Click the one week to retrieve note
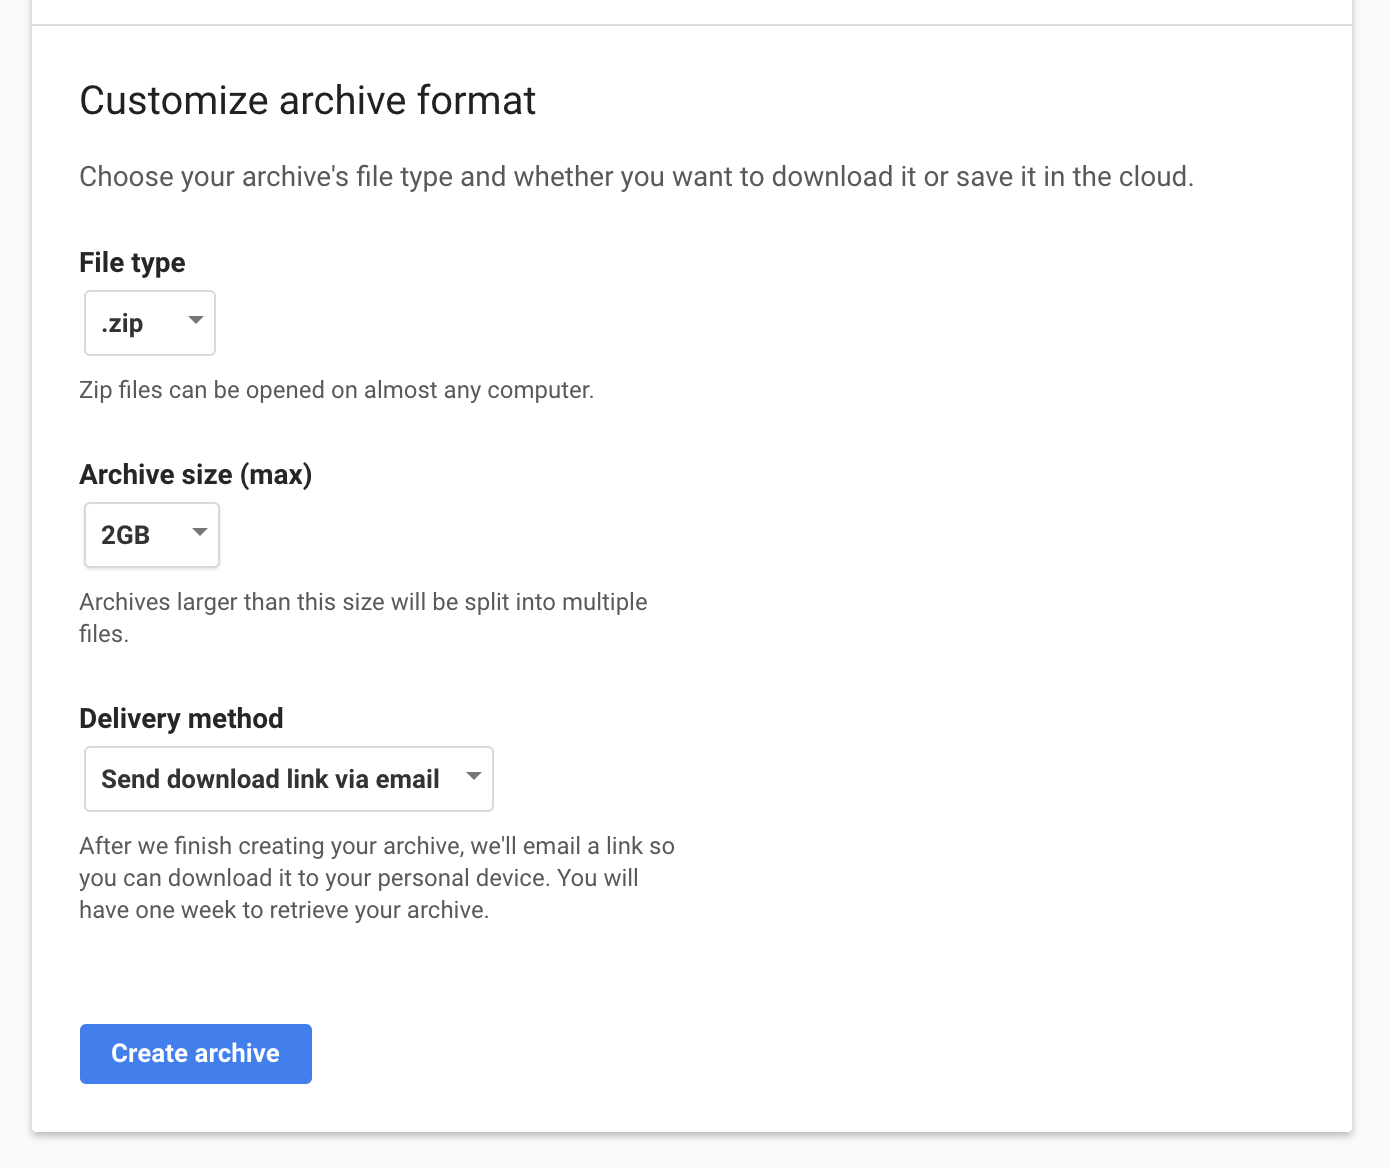The height and width of the screenshot is (1168, 1390). click(284, 910)
